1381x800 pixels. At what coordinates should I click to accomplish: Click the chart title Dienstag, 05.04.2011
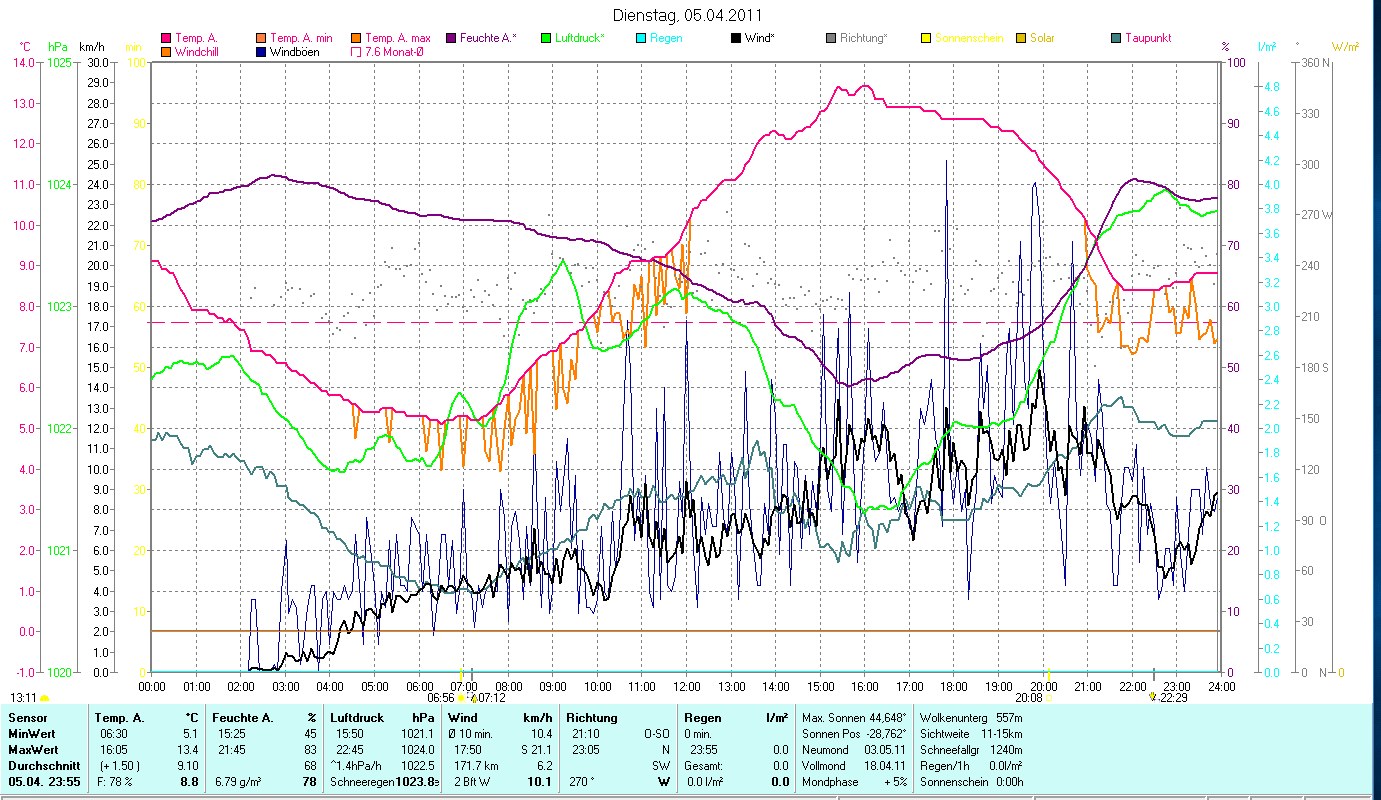pos(686,15)
